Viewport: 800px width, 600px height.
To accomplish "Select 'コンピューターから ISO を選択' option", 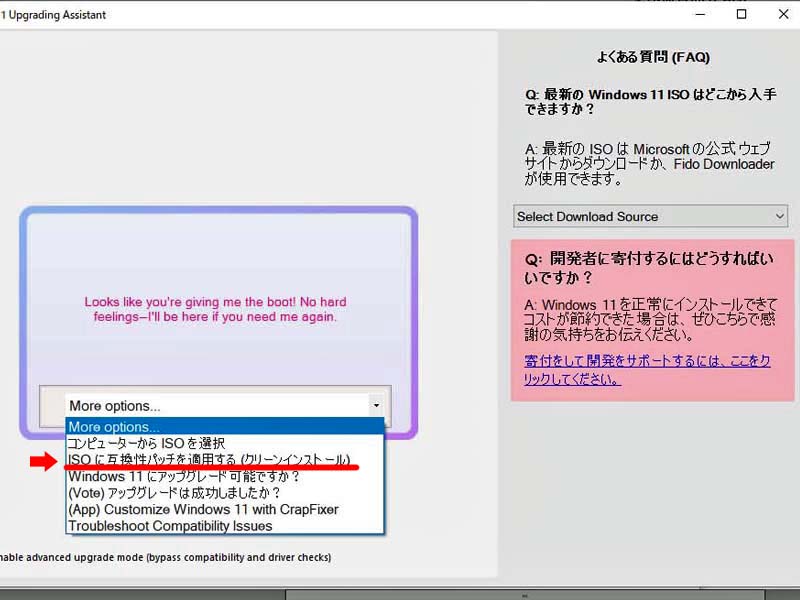I will coord(146,442).
